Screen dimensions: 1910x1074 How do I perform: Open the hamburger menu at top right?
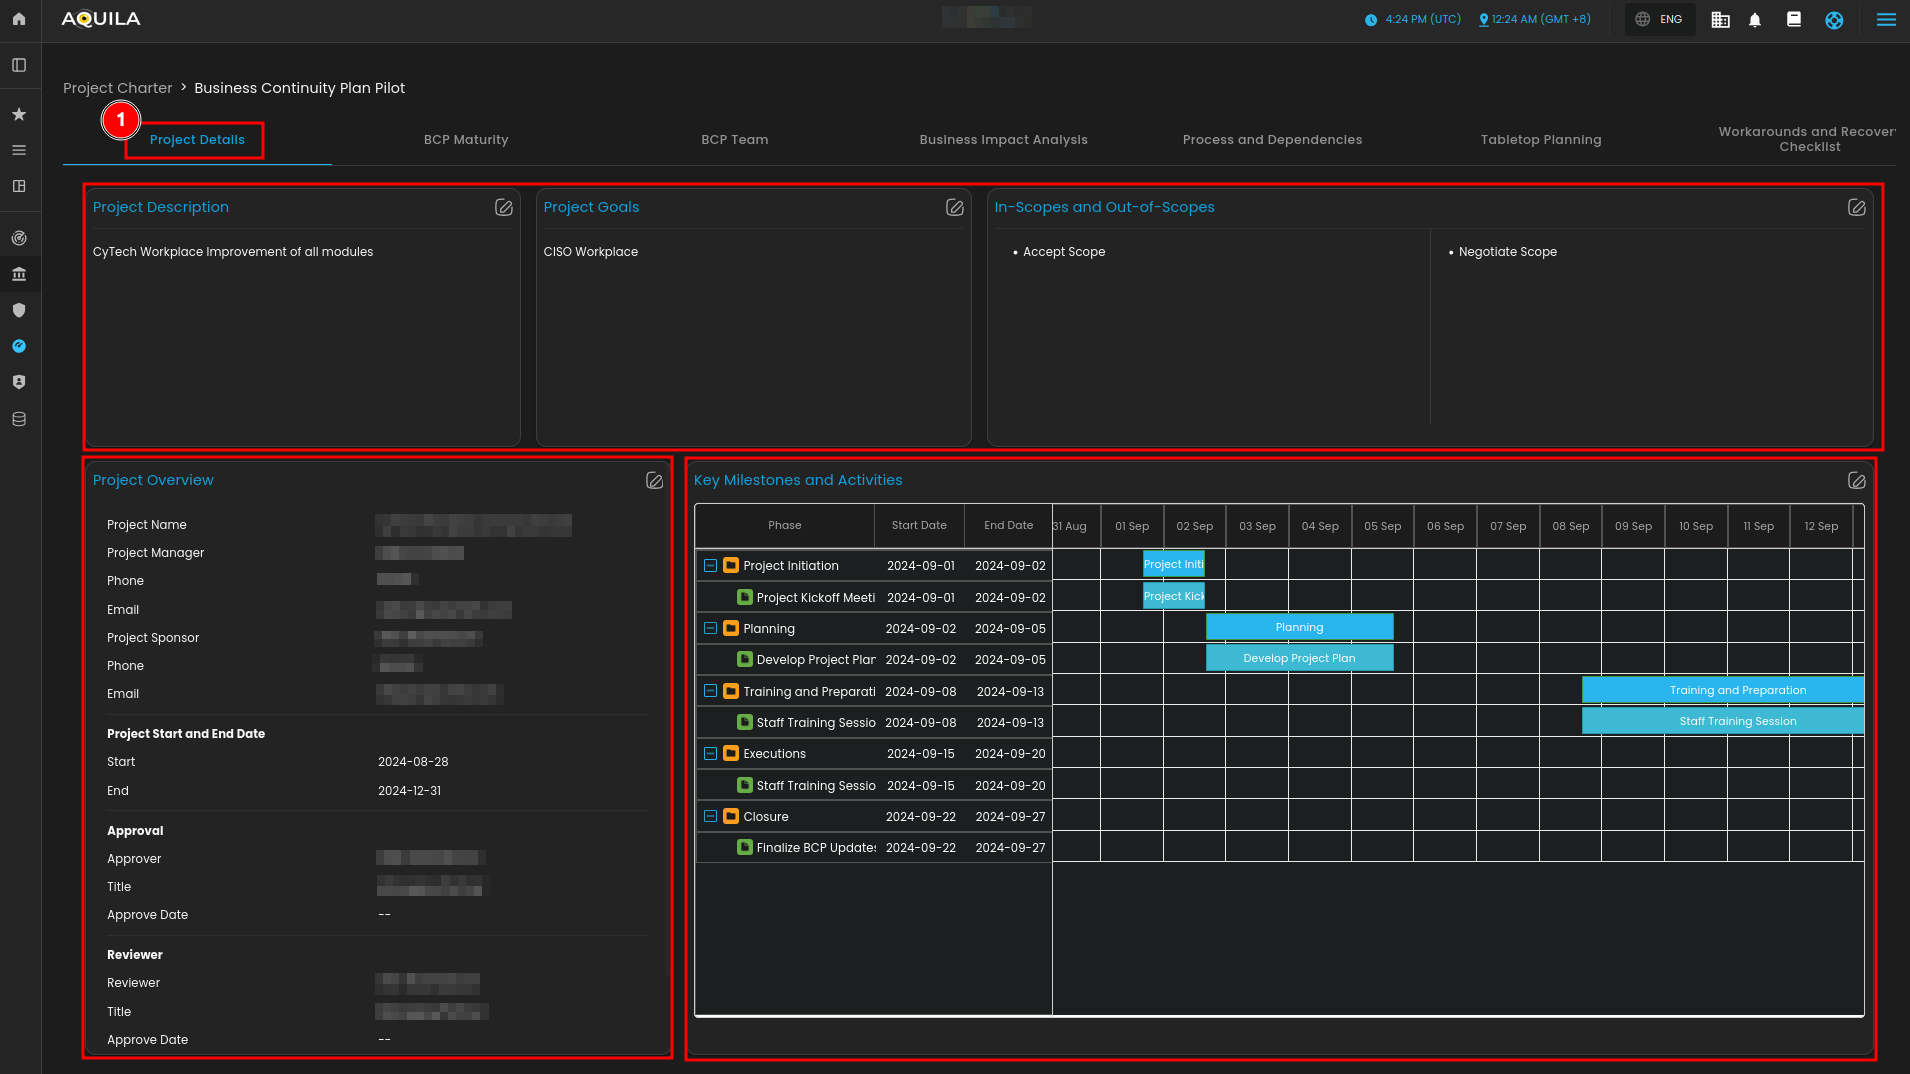[x=1886, y=20]
